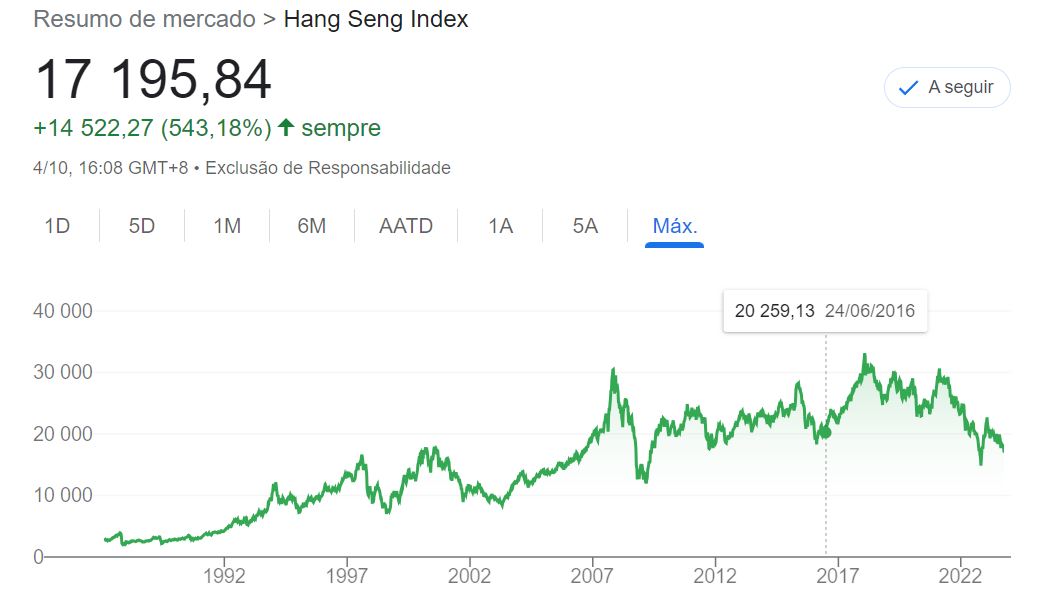Click the 40 000 y-axis label
1039x594 pixels.
coord(62,311)
